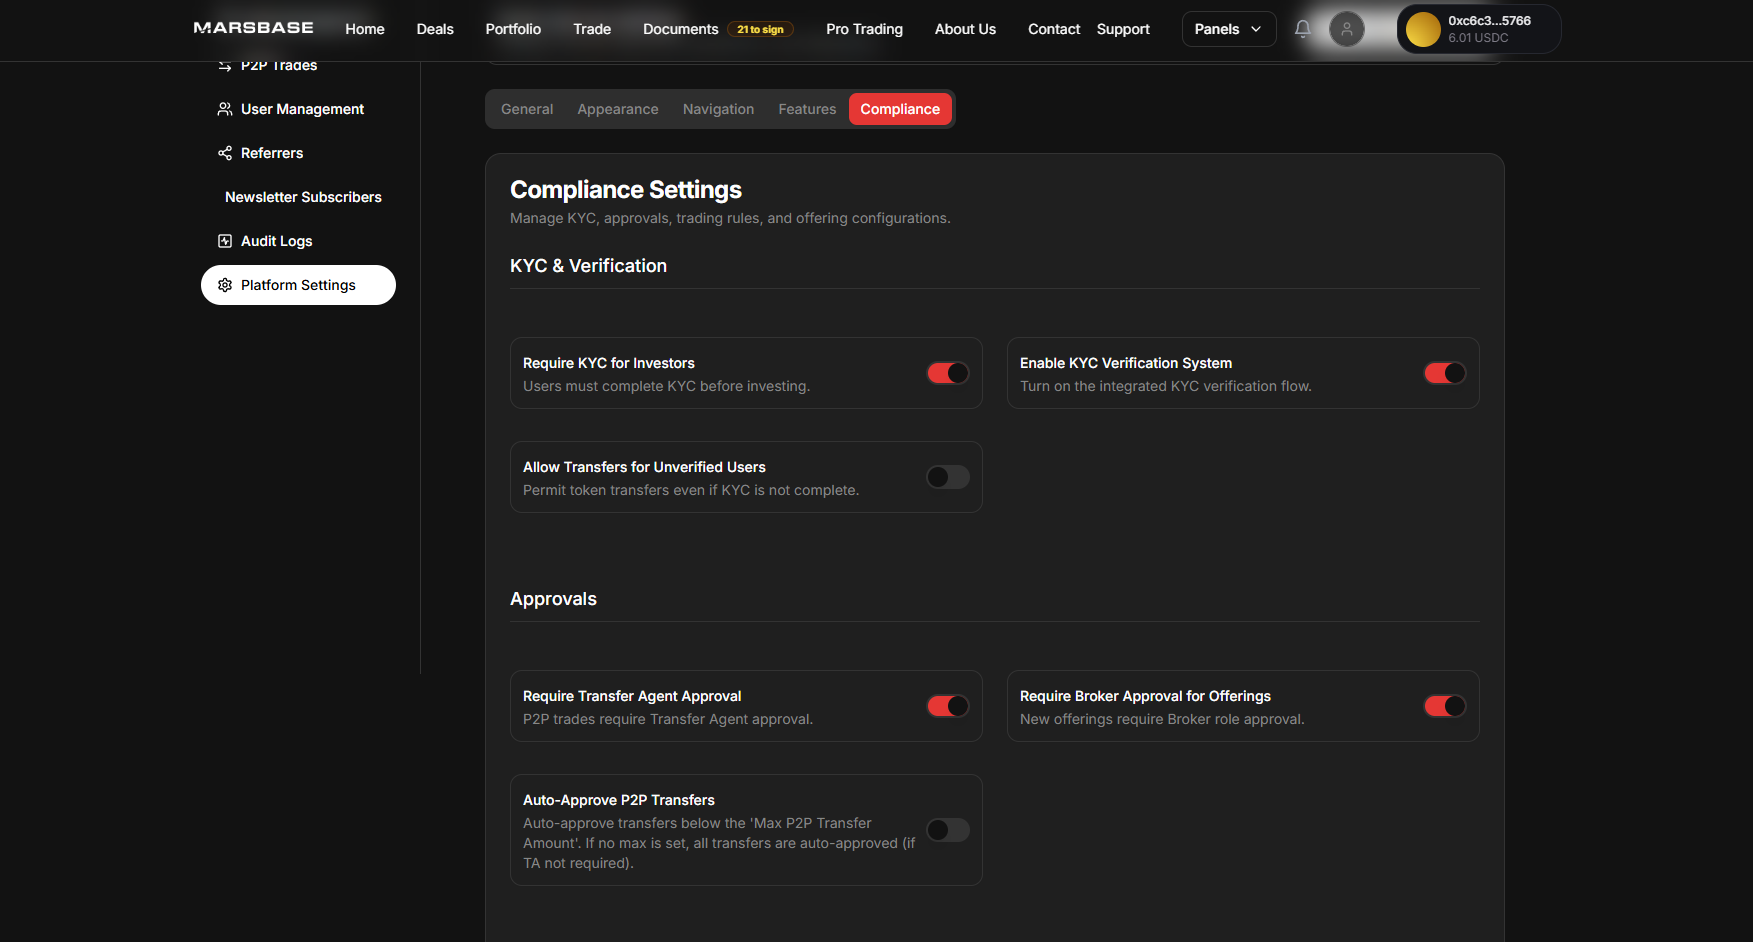Toggle off Require Broker Approval for Offerings
1753x942 pixels.
(x=1444, y=706)
